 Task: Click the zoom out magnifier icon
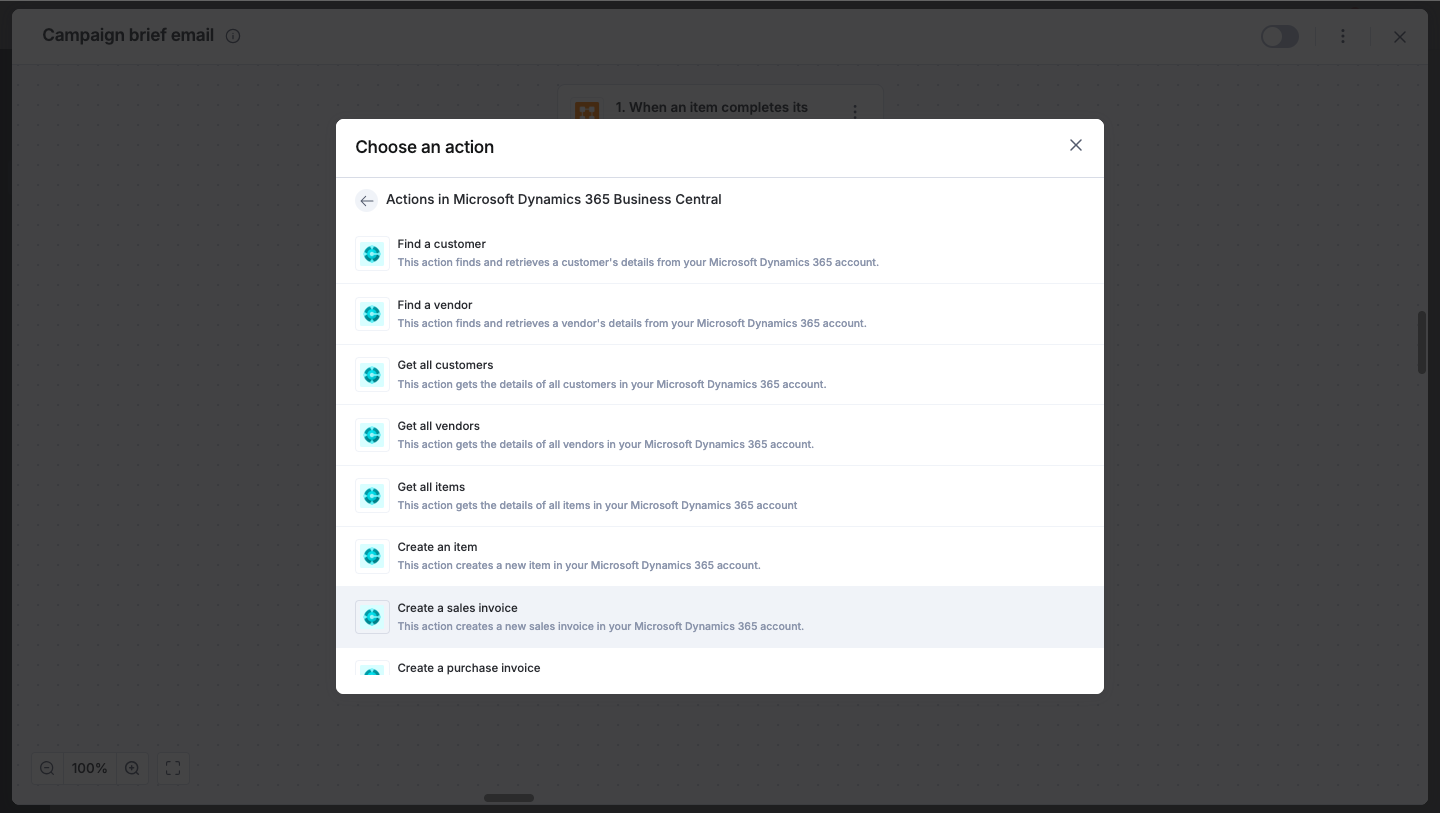pyautogui.click(x=47, y=768)
